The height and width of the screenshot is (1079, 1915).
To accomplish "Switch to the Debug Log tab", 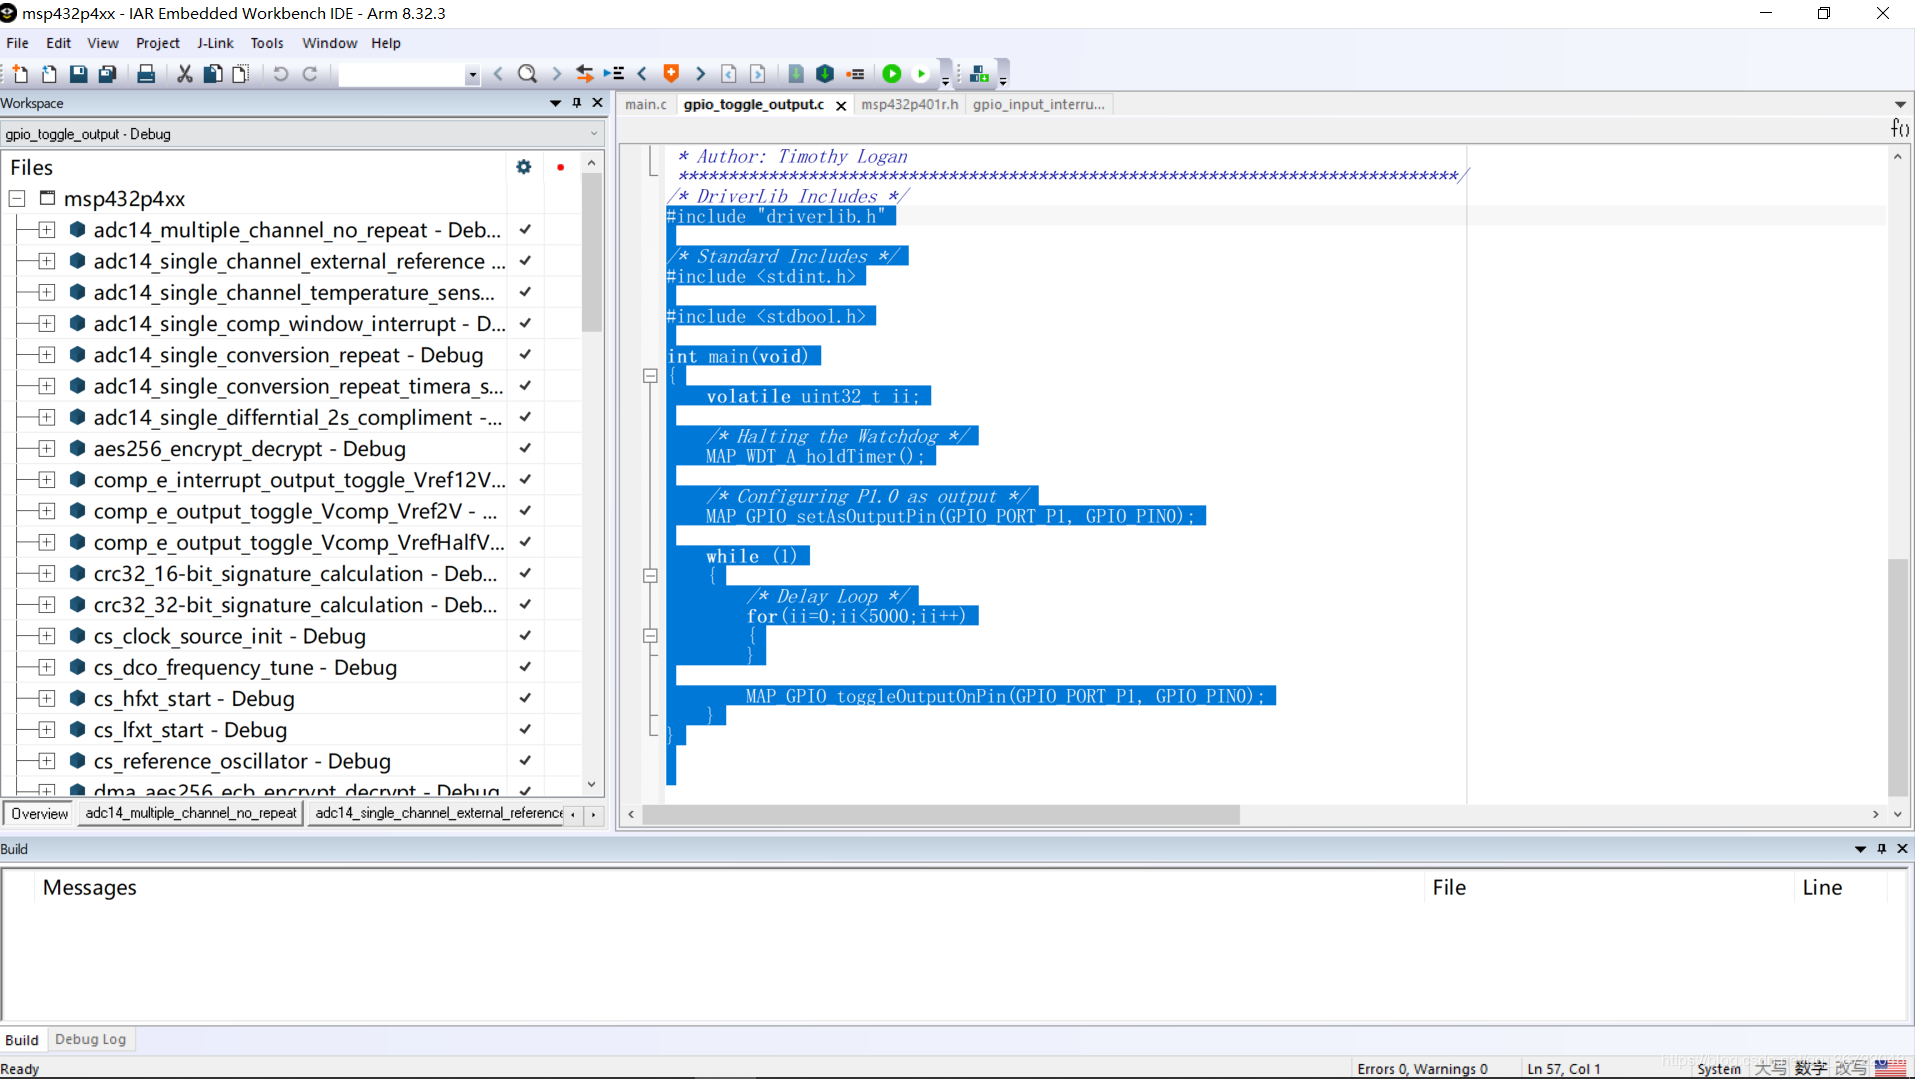I will (x=90, y=1039).
